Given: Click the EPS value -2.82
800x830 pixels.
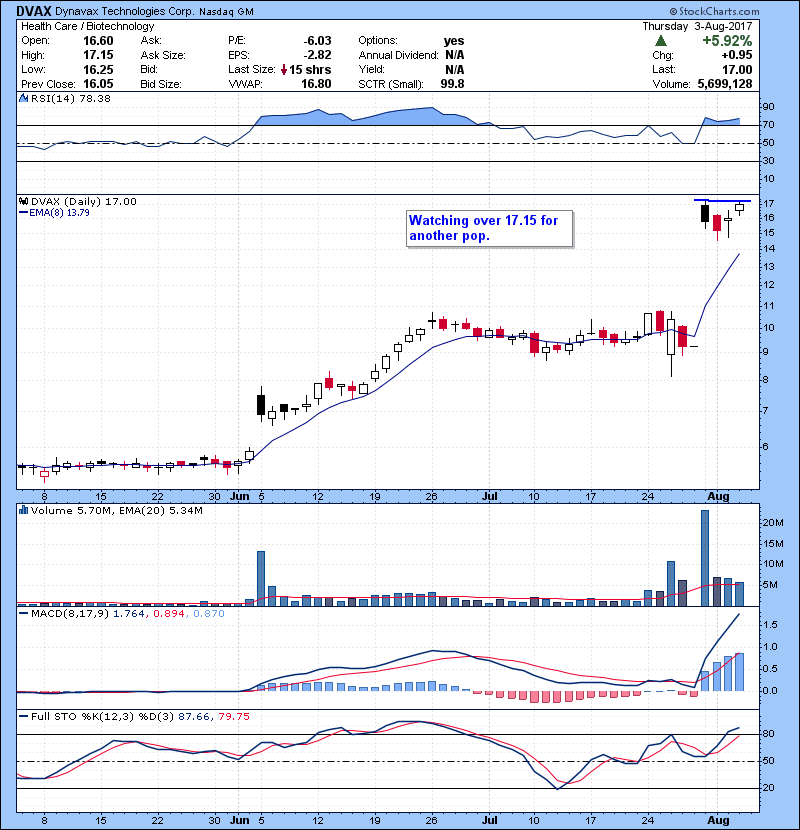Looking at the screenshot, I should (317, 55).
